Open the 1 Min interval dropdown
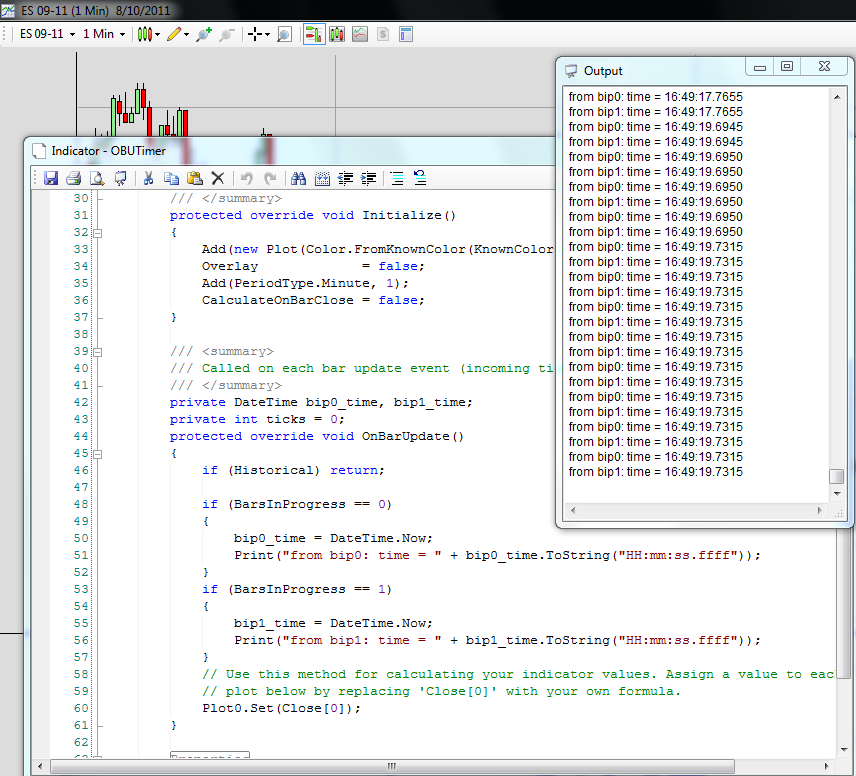The image size is (856, 776). [x=104, y=34]
